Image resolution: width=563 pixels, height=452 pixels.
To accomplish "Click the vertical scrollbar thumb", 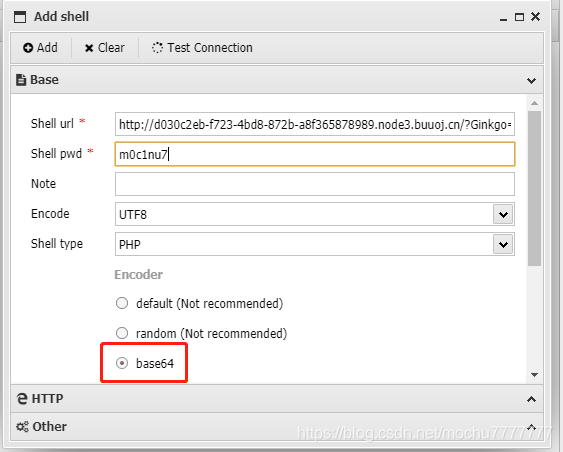I will pos(534,188).
